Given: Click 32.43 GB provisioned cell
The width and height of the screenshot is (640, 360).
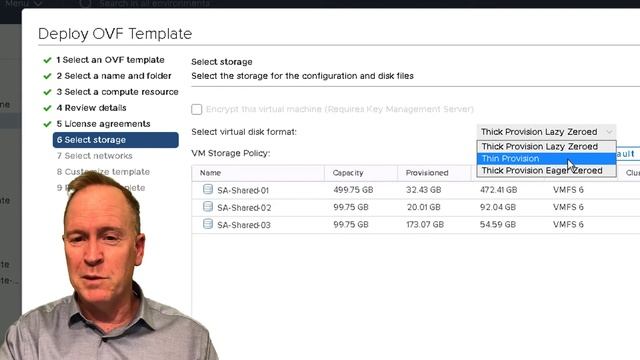Looking at the screenshot, I should (424, 190).
